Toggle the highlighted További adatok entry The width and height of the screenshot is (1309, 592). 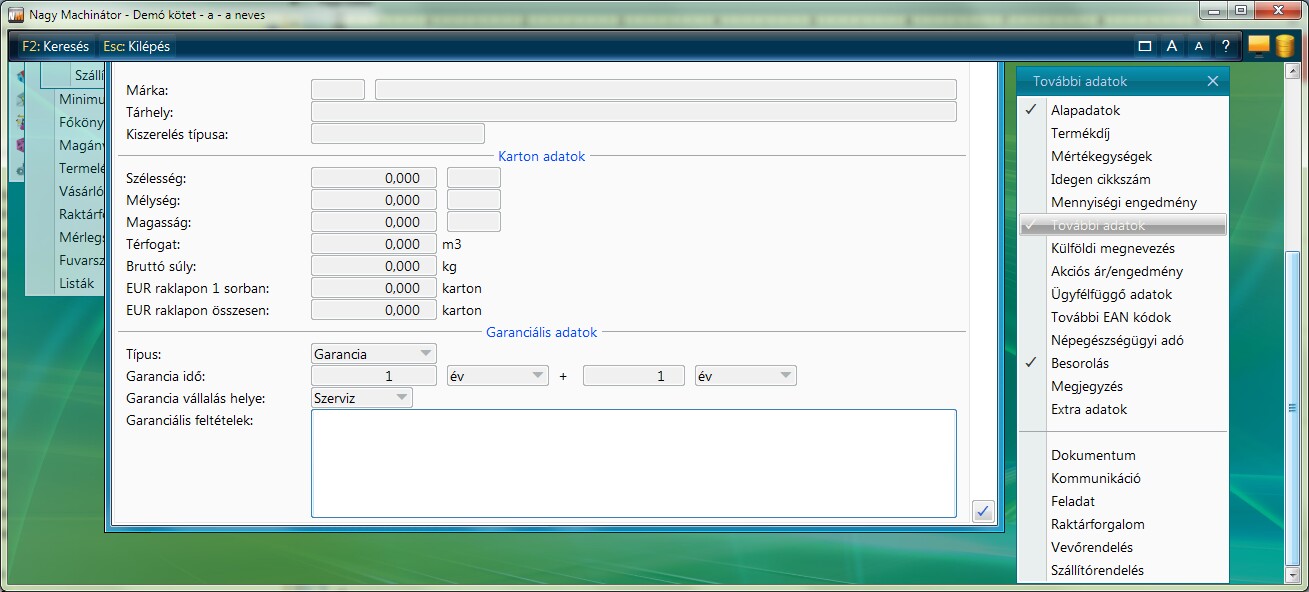pyautogui.click(x=1123, y=225)
